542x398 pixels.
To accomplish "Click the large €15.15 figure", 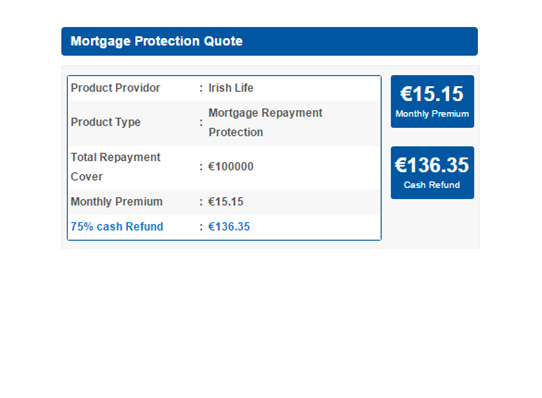I will click(432, 94).
